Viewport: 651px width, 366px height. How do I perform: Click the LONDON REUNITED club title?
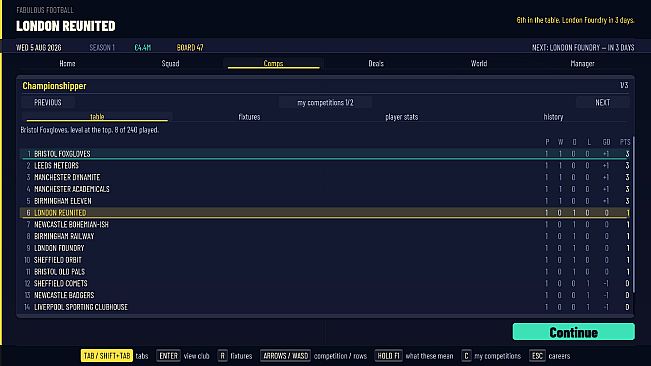coord(66,26)
